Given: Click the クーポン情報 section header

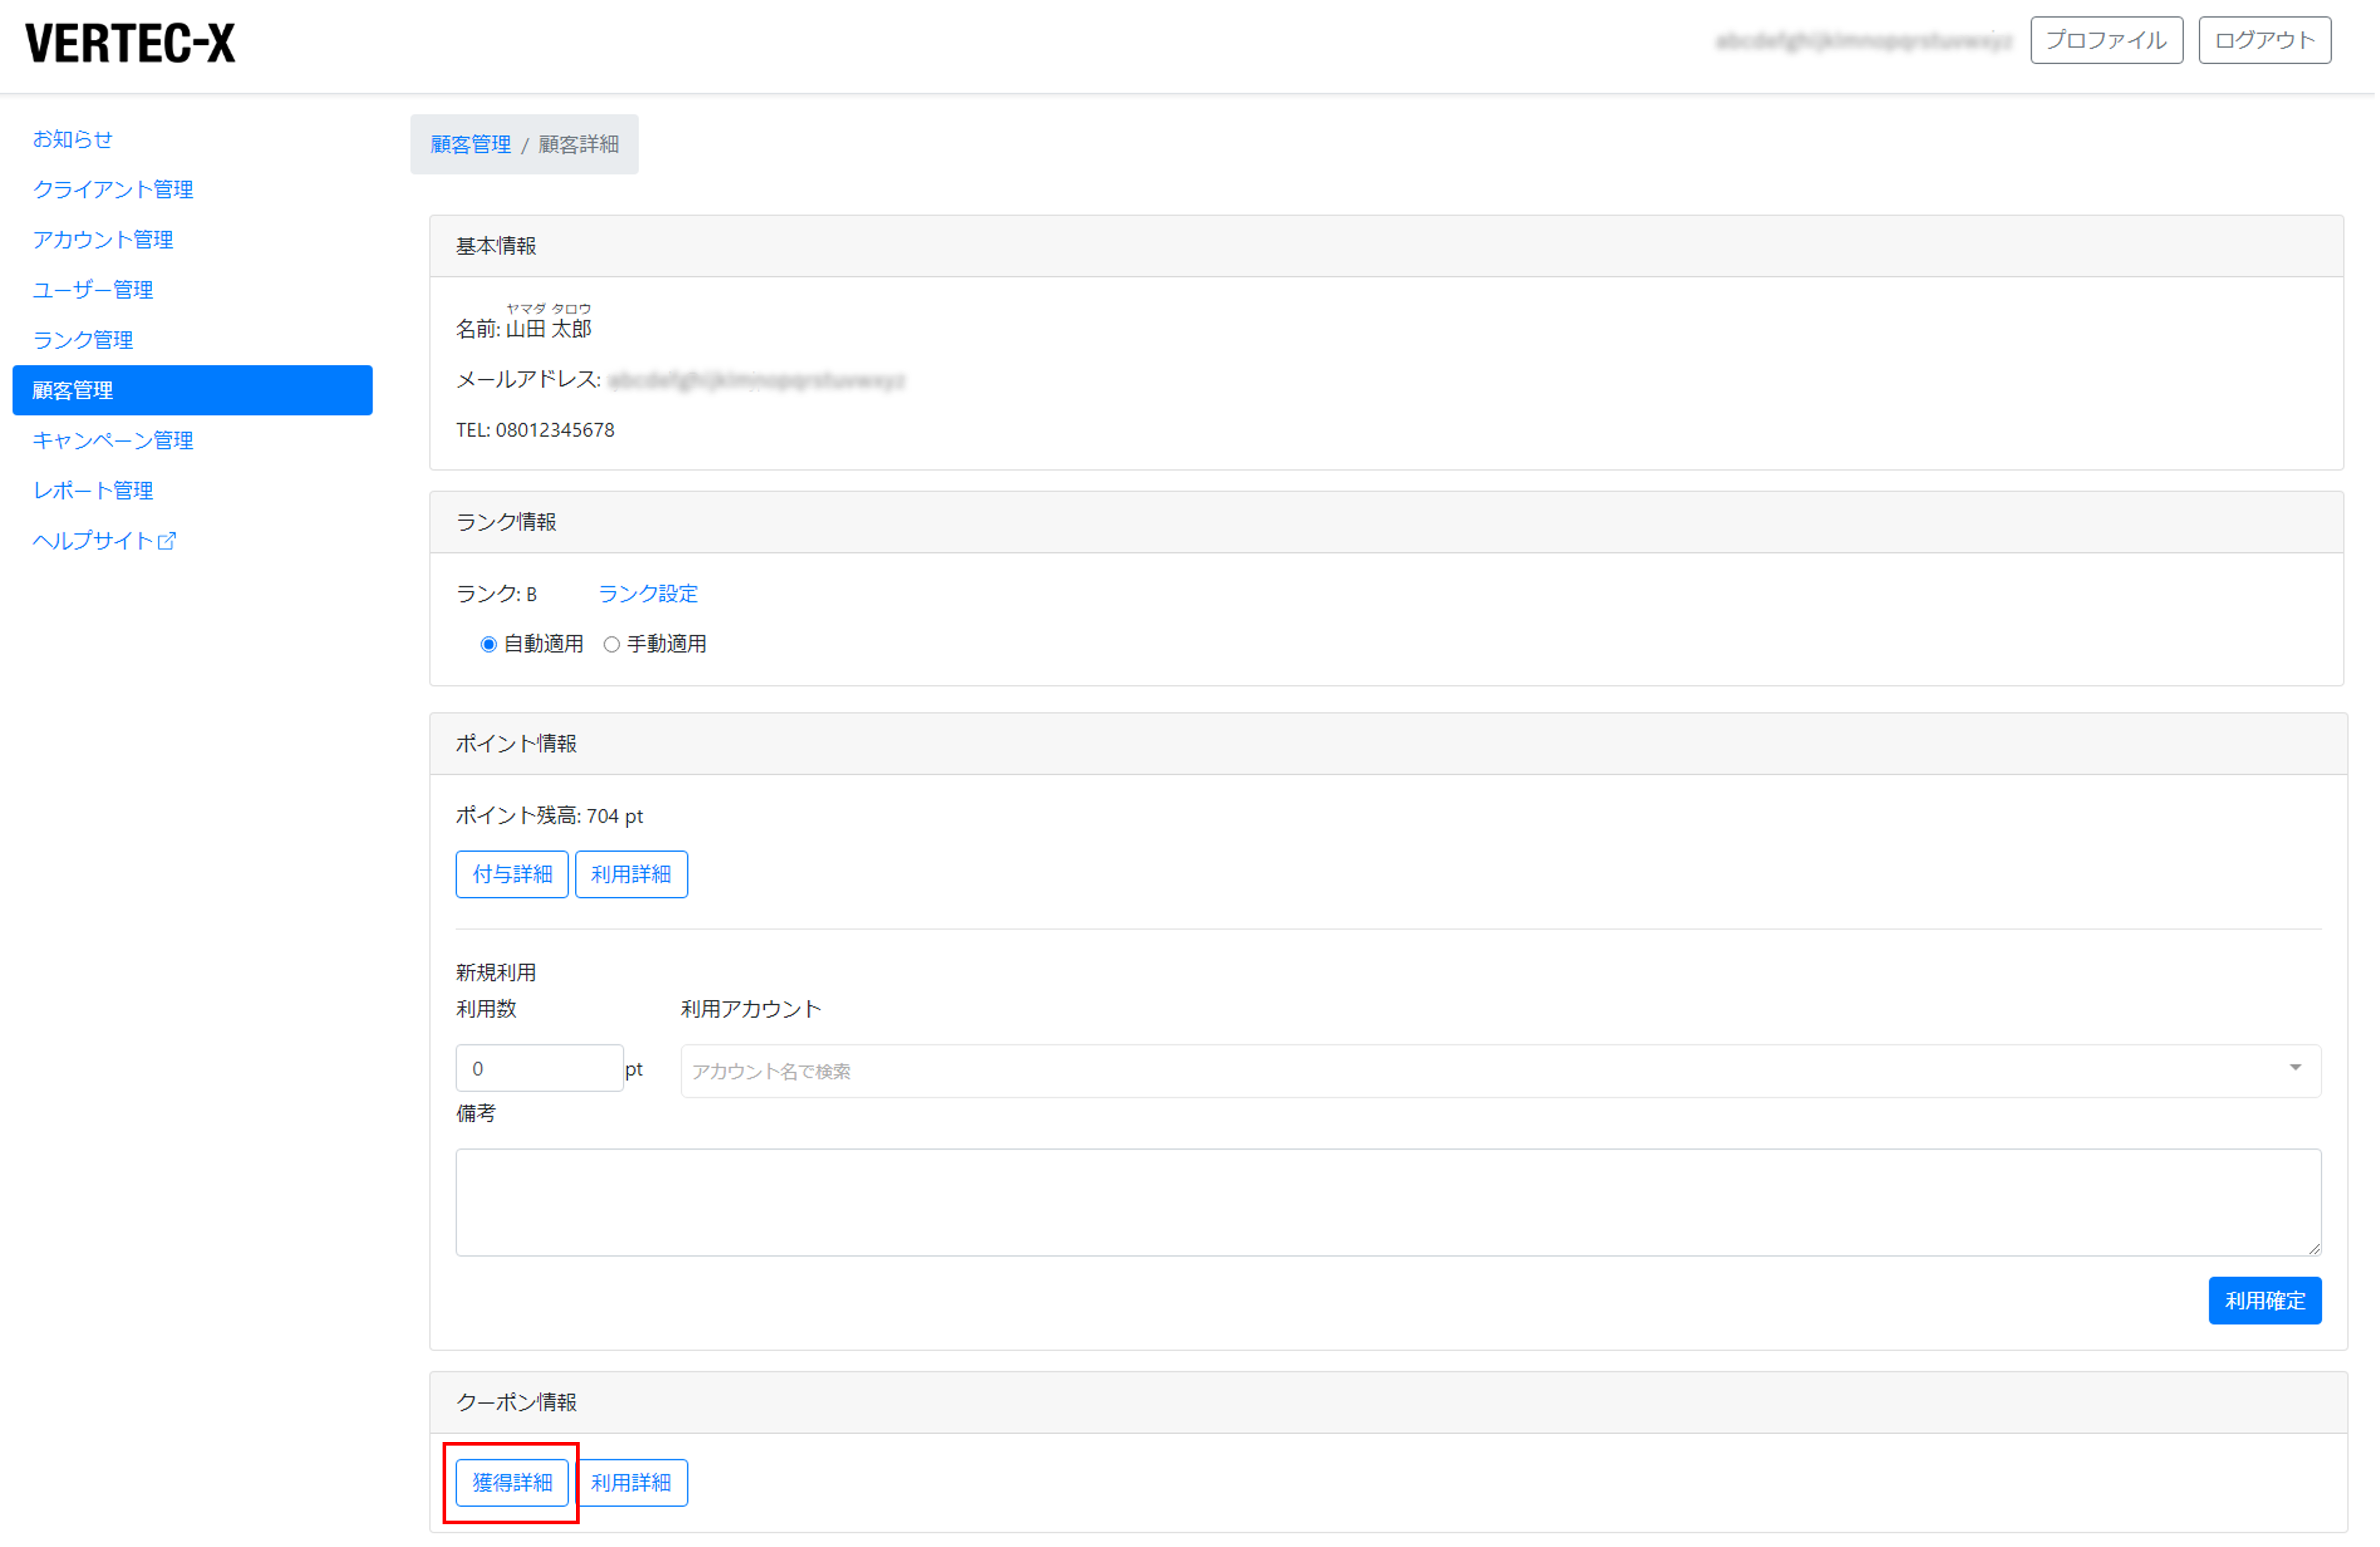Looking at the screenshot, I should click(x=1388, y=1402).
